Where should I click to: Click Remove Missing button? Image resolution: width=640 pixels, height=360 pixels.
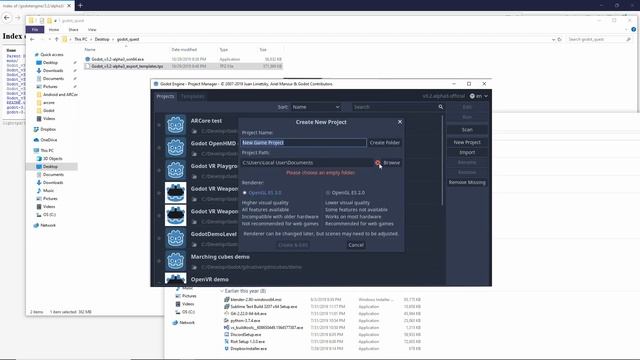pos(467,182)
